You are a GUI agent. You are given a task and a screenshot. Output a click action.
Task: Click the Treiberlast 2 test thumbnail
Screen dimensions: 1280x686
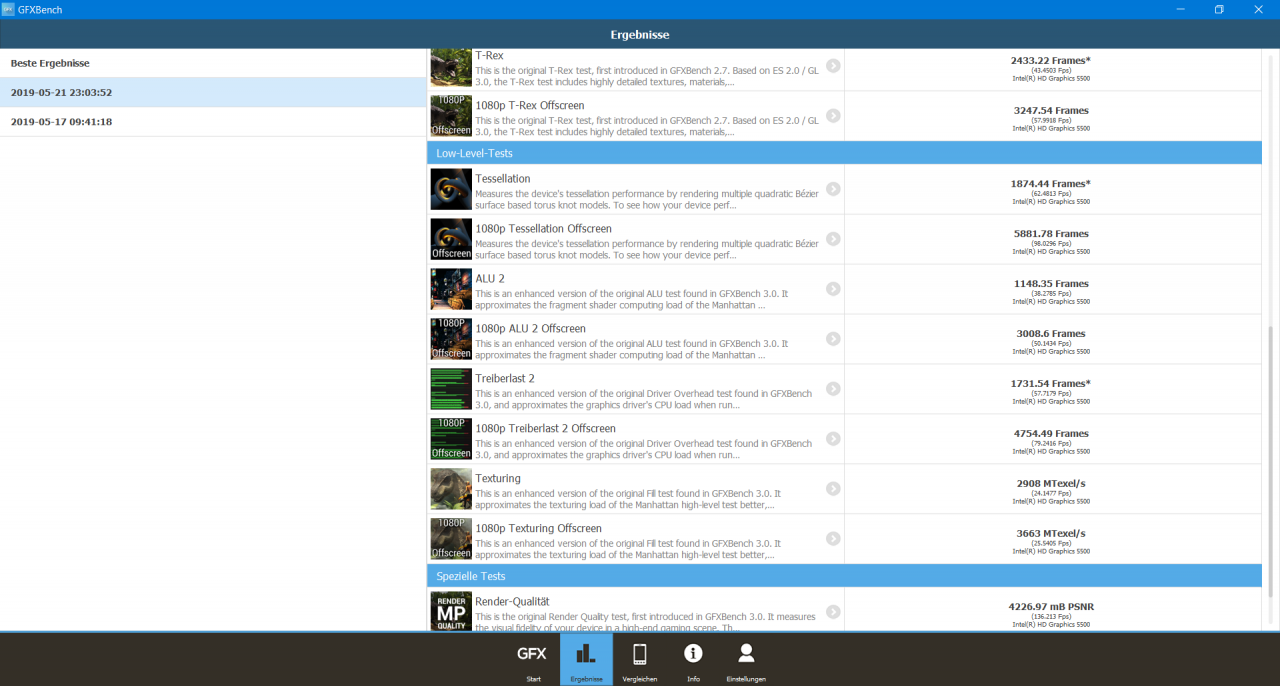451,389
